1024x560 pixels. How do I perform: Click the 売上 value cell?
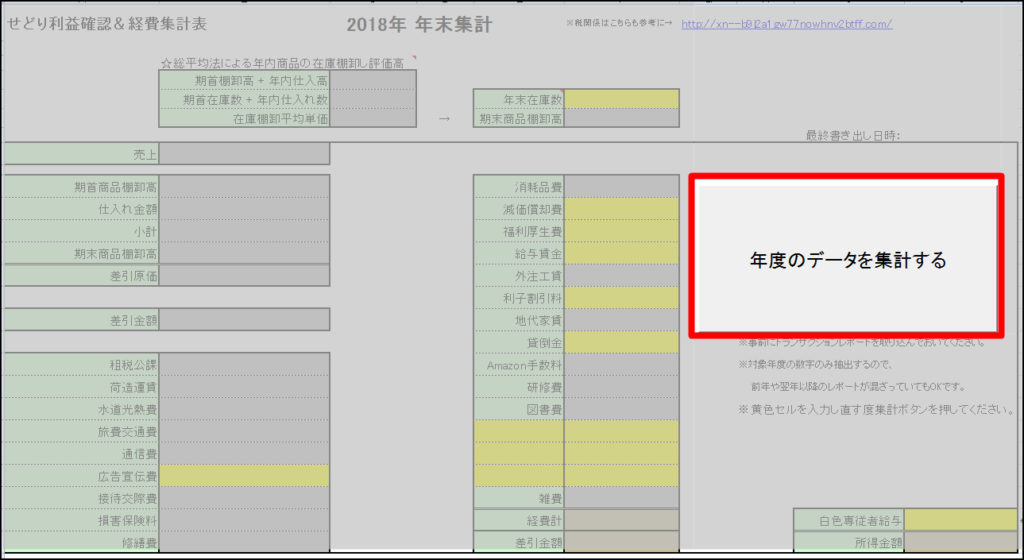coord(244,154)
